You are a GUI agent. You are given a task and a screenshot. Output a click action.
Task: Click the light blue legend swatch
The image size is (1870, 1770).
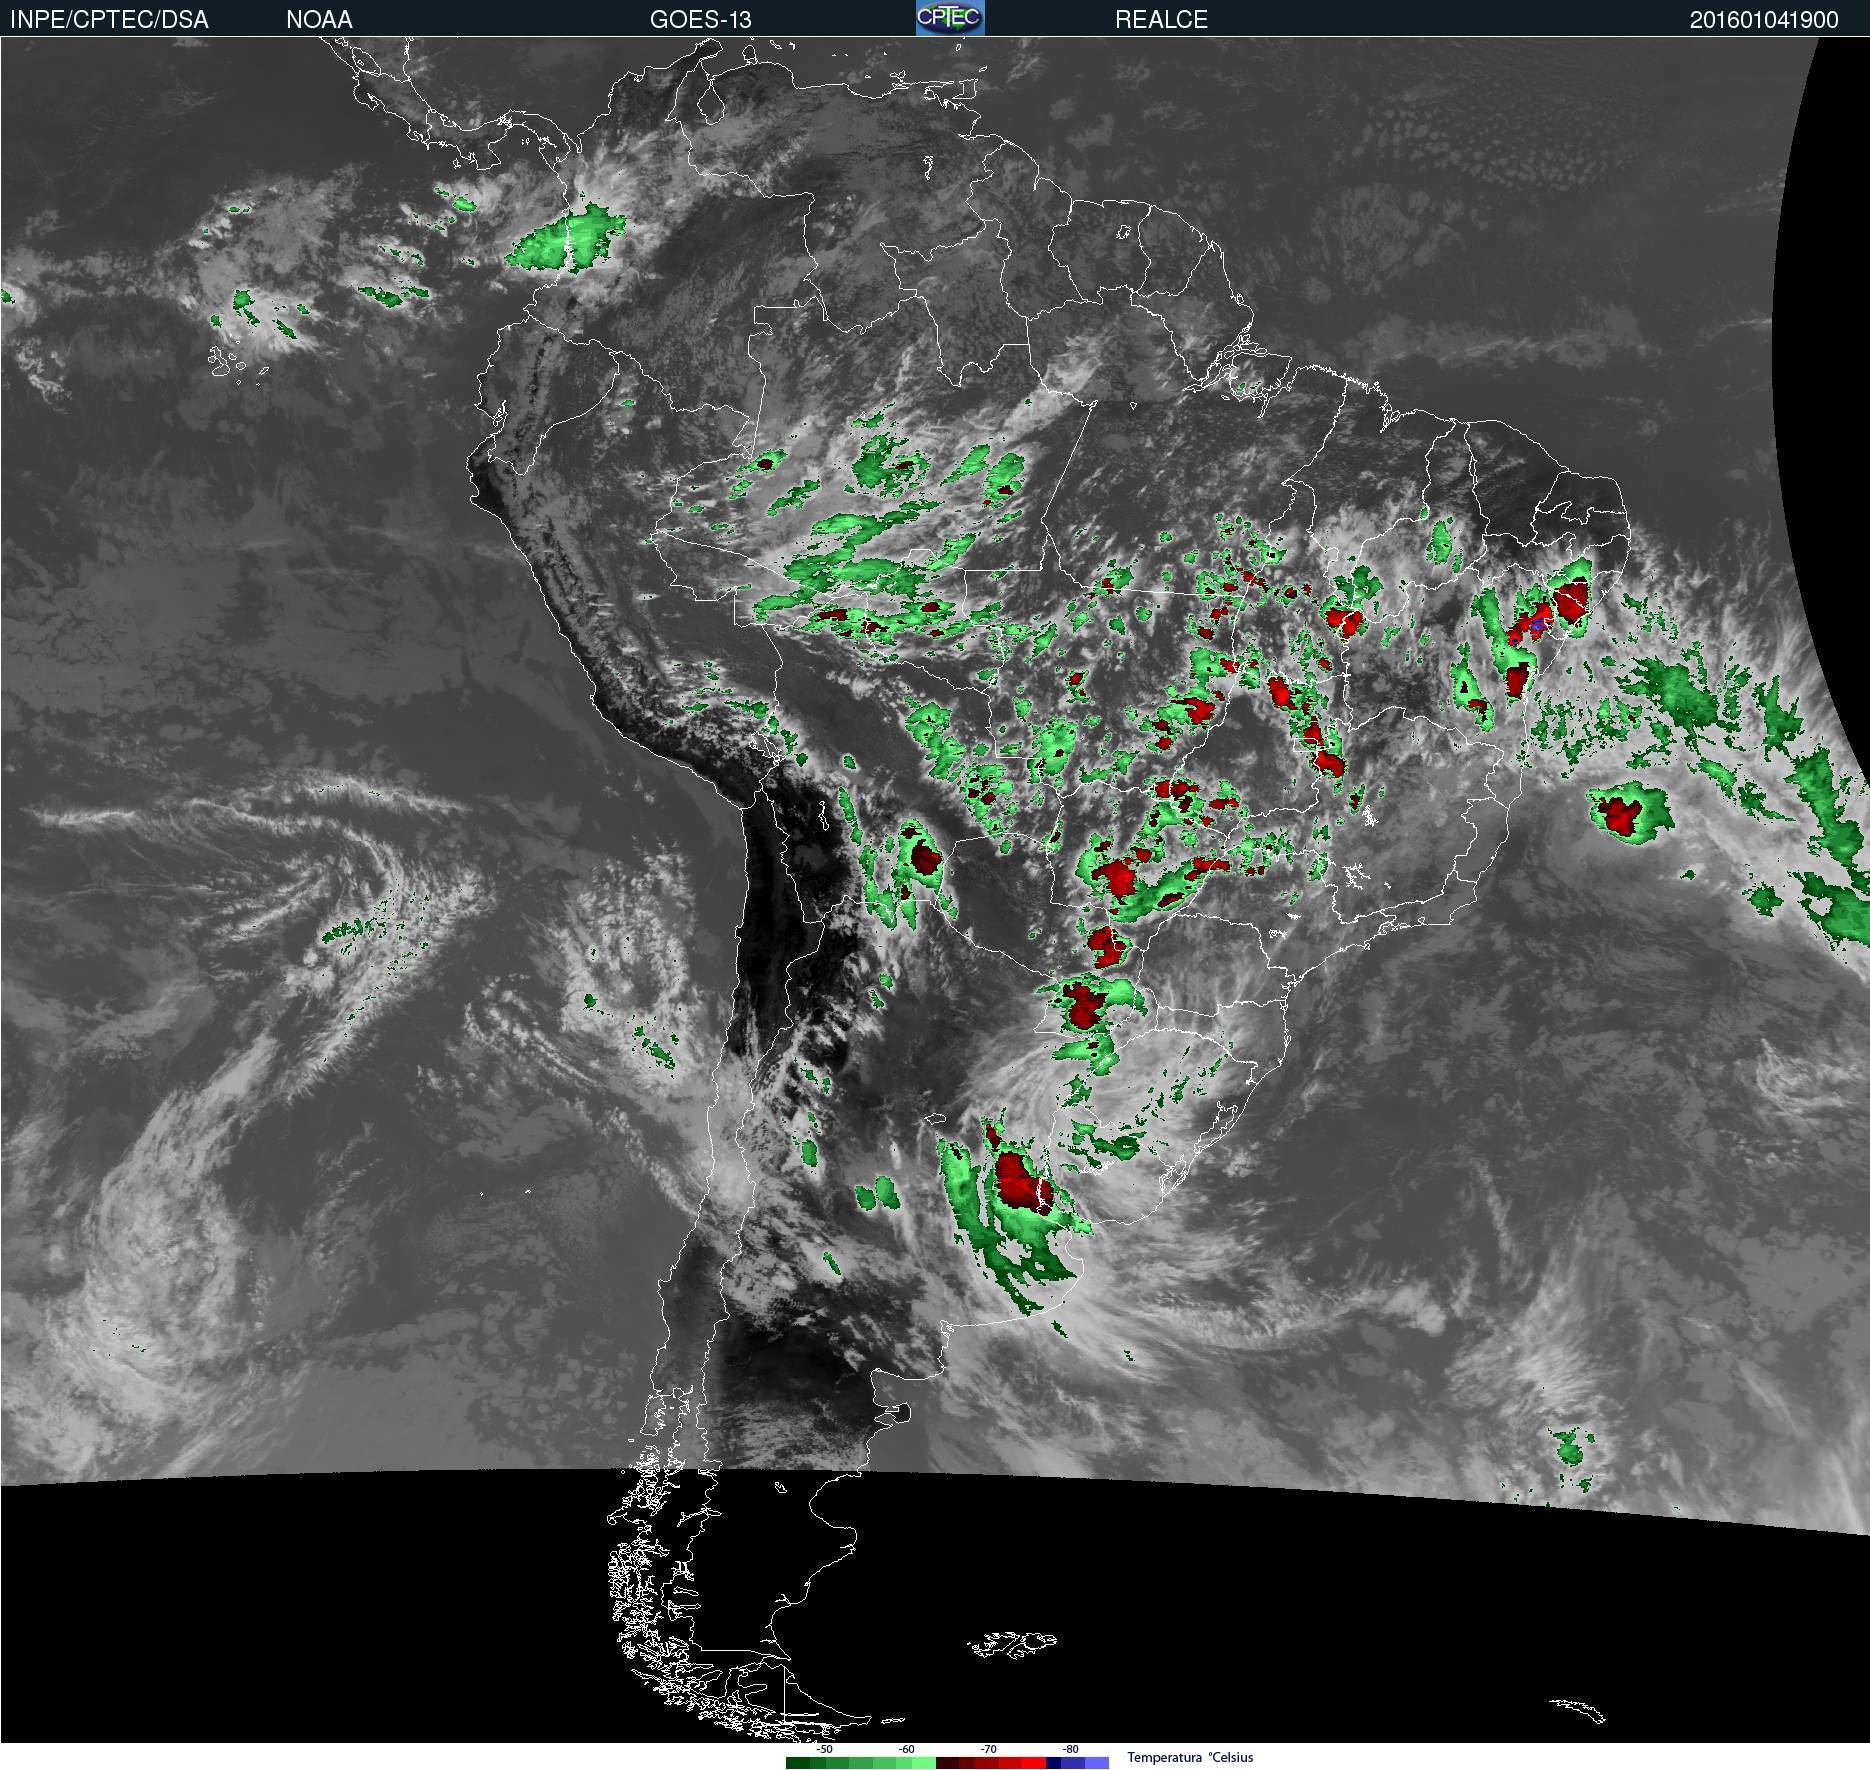click(1097, 1762)
